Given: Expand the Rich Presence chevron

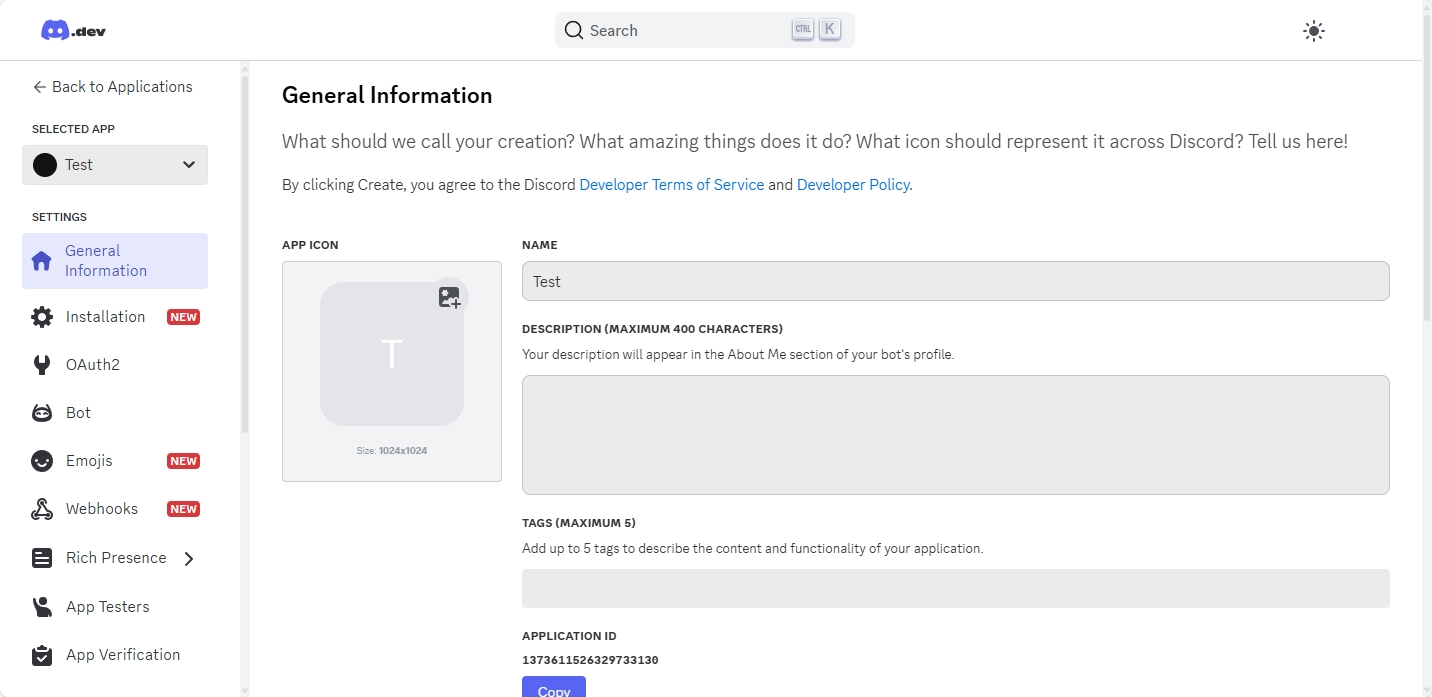Looking at the screenshot, I should pos(189,558).
